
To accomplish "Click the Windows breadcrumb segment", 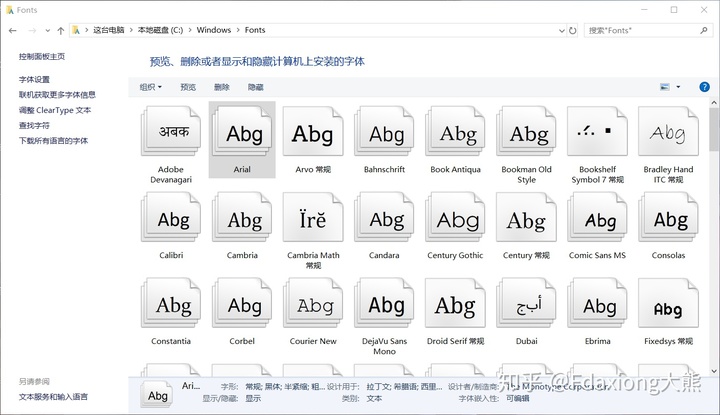I will pos(214,30).
